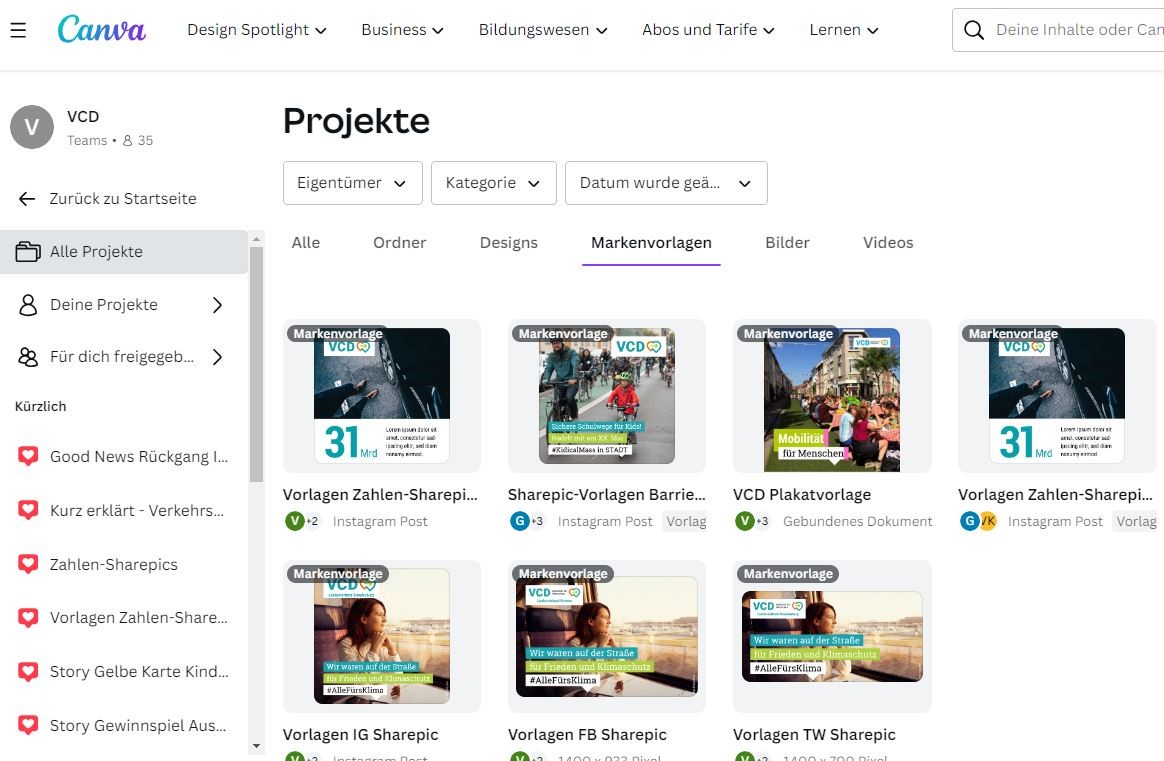Click the back arrow to Startseite
The height and width of the screenshot is (761, 1164).
tap(27, 199)
